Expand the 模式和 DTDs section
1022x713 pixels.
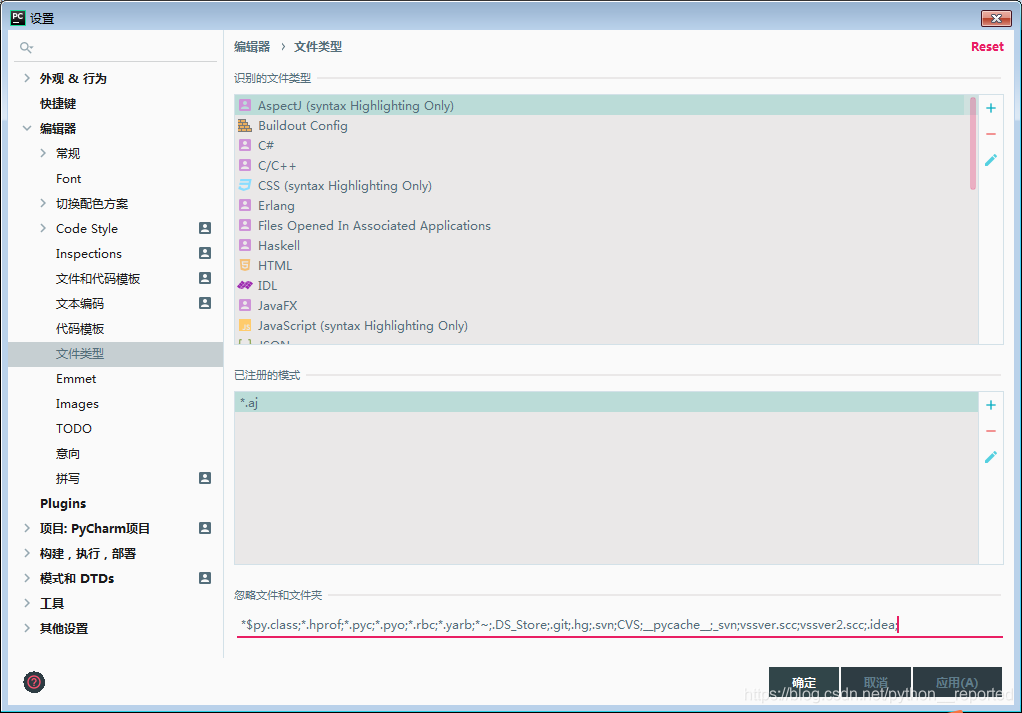coord(27,578)
